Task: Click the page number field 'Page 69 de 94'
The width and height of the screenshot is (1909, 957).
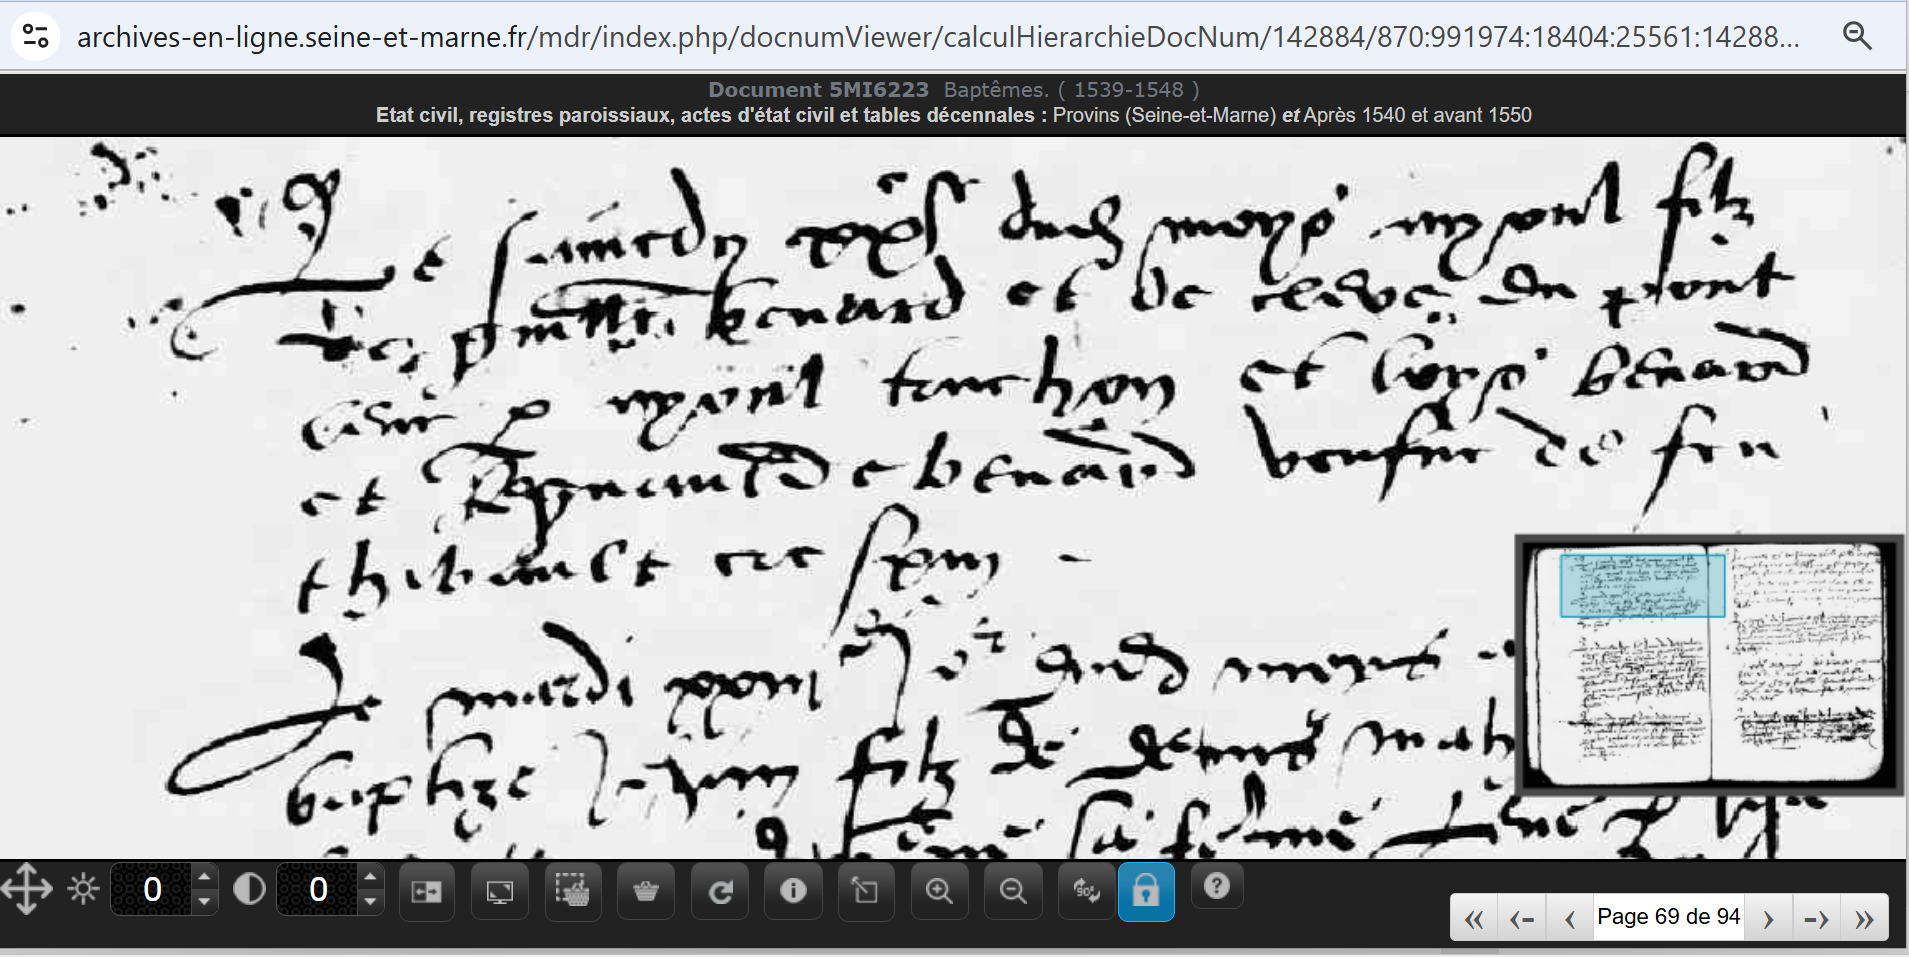Action: click(1668, 917)
